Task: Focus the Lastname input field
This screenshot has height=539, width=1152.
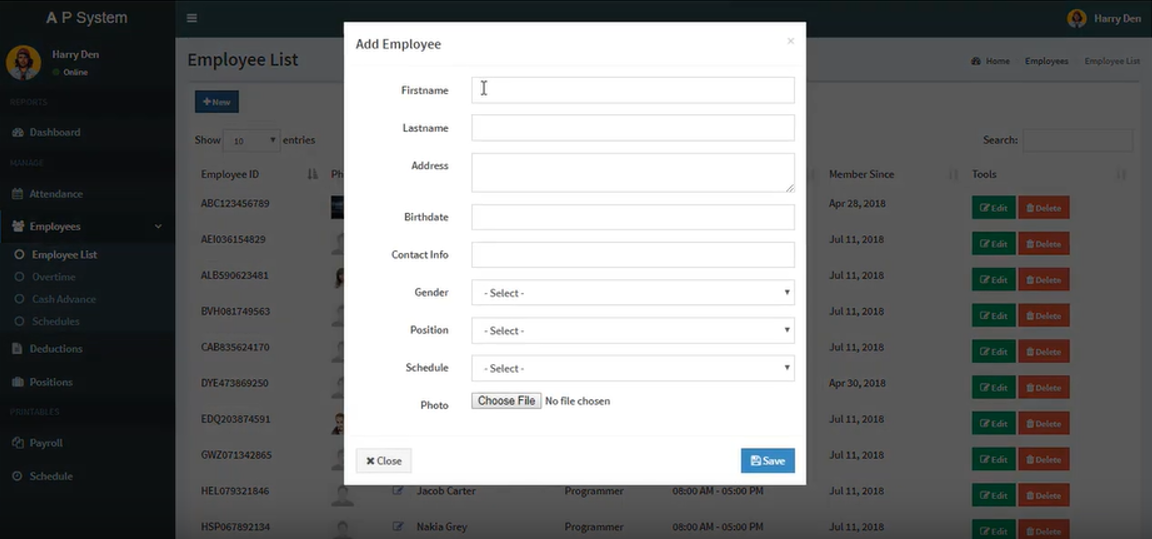Action: coord(633,128)
